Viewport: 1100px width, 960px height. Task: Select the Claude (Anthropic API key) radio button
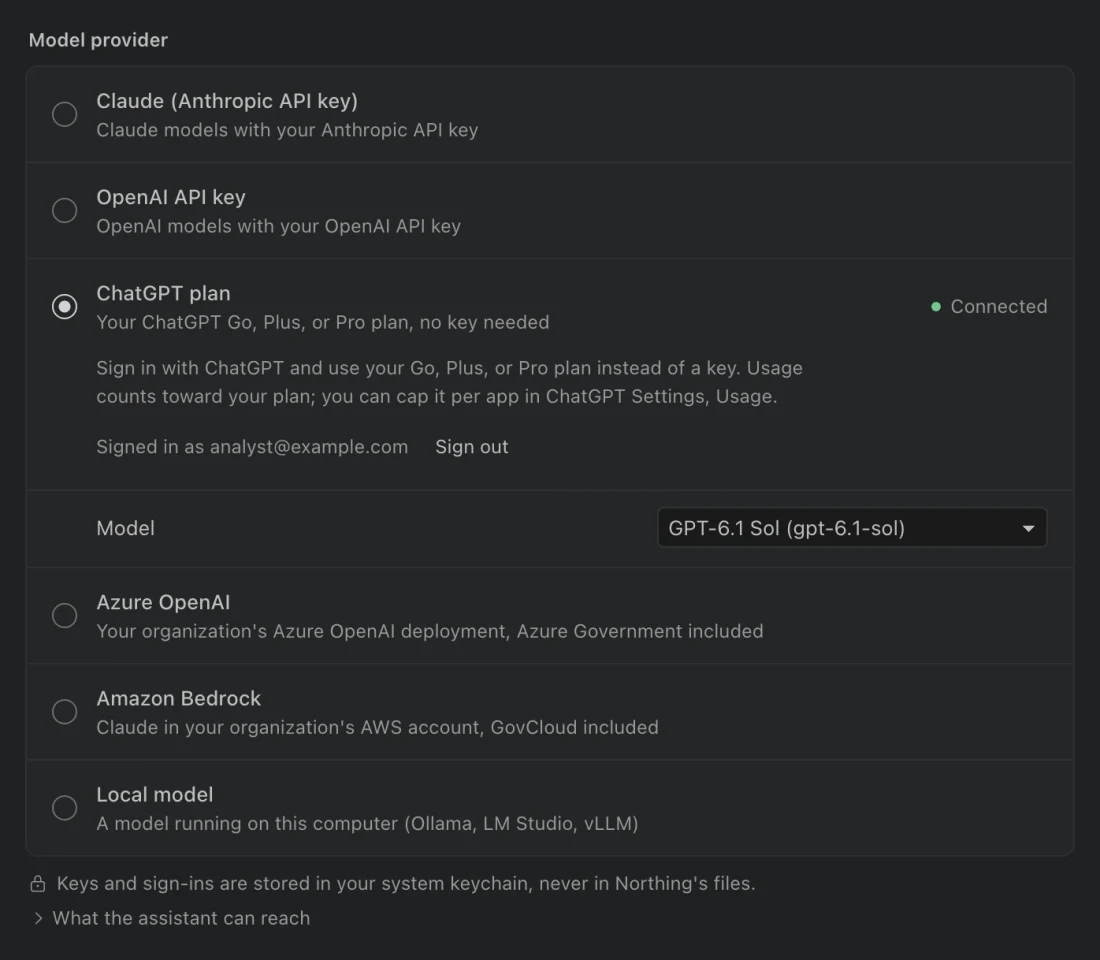(65, 114)
